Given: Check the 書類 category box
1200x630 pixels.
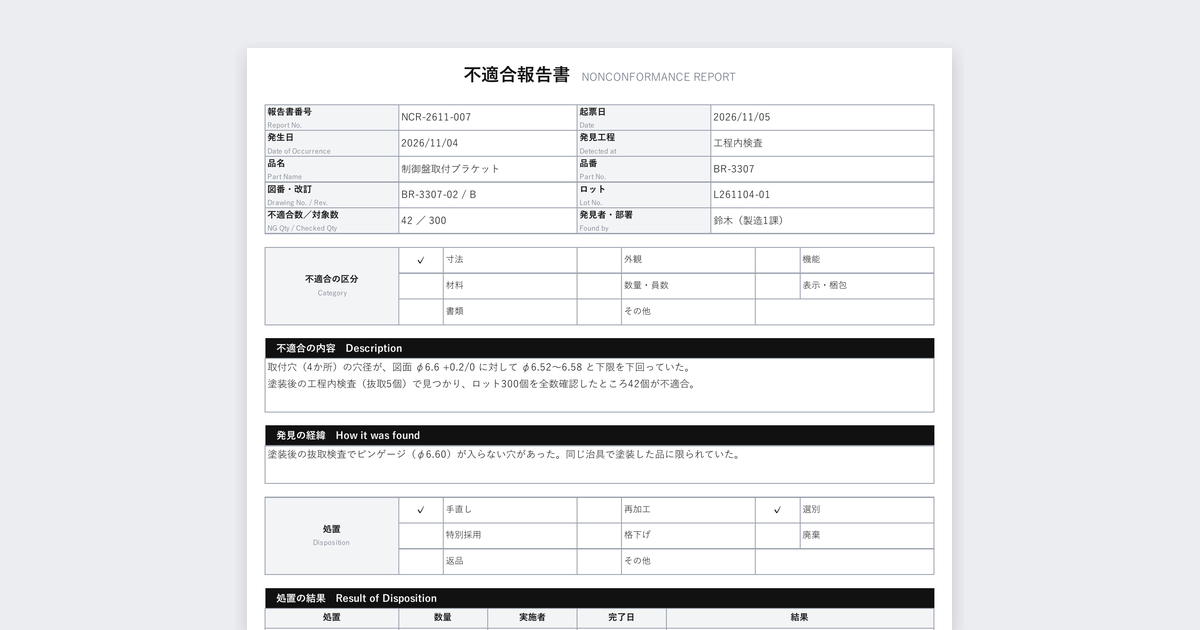Looking at the screenshot, I should click(x=421, y=312).
